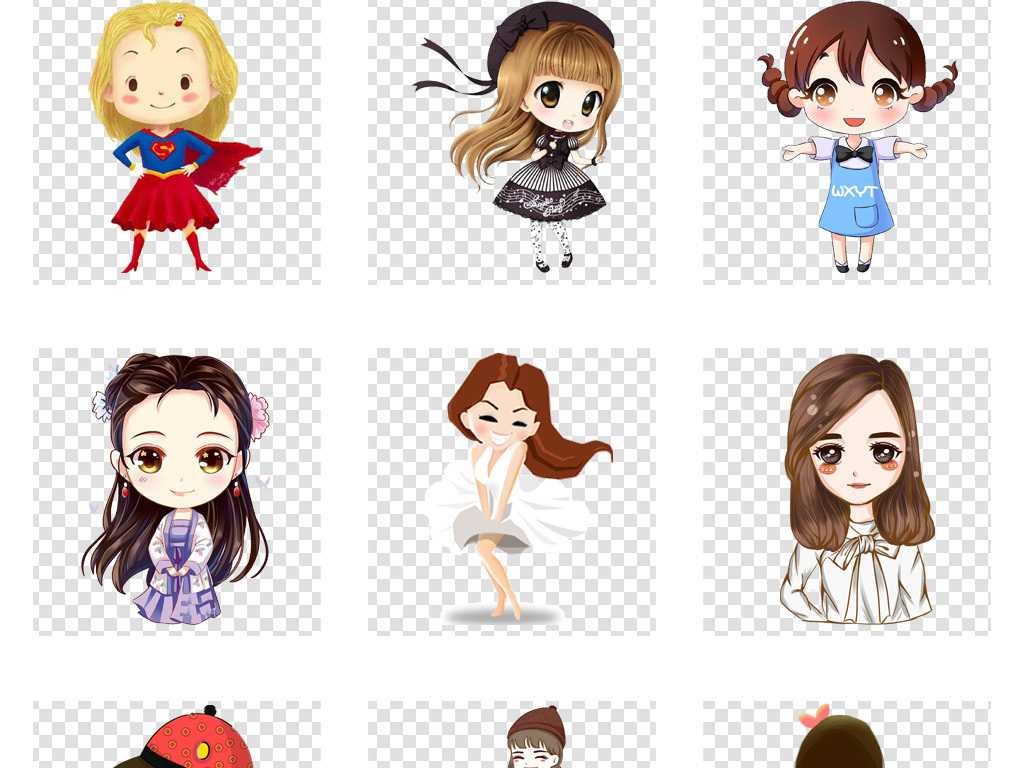The image size is (1024, 768).
Task: Click the white blue flower in hair
Action: coord(103,403)
